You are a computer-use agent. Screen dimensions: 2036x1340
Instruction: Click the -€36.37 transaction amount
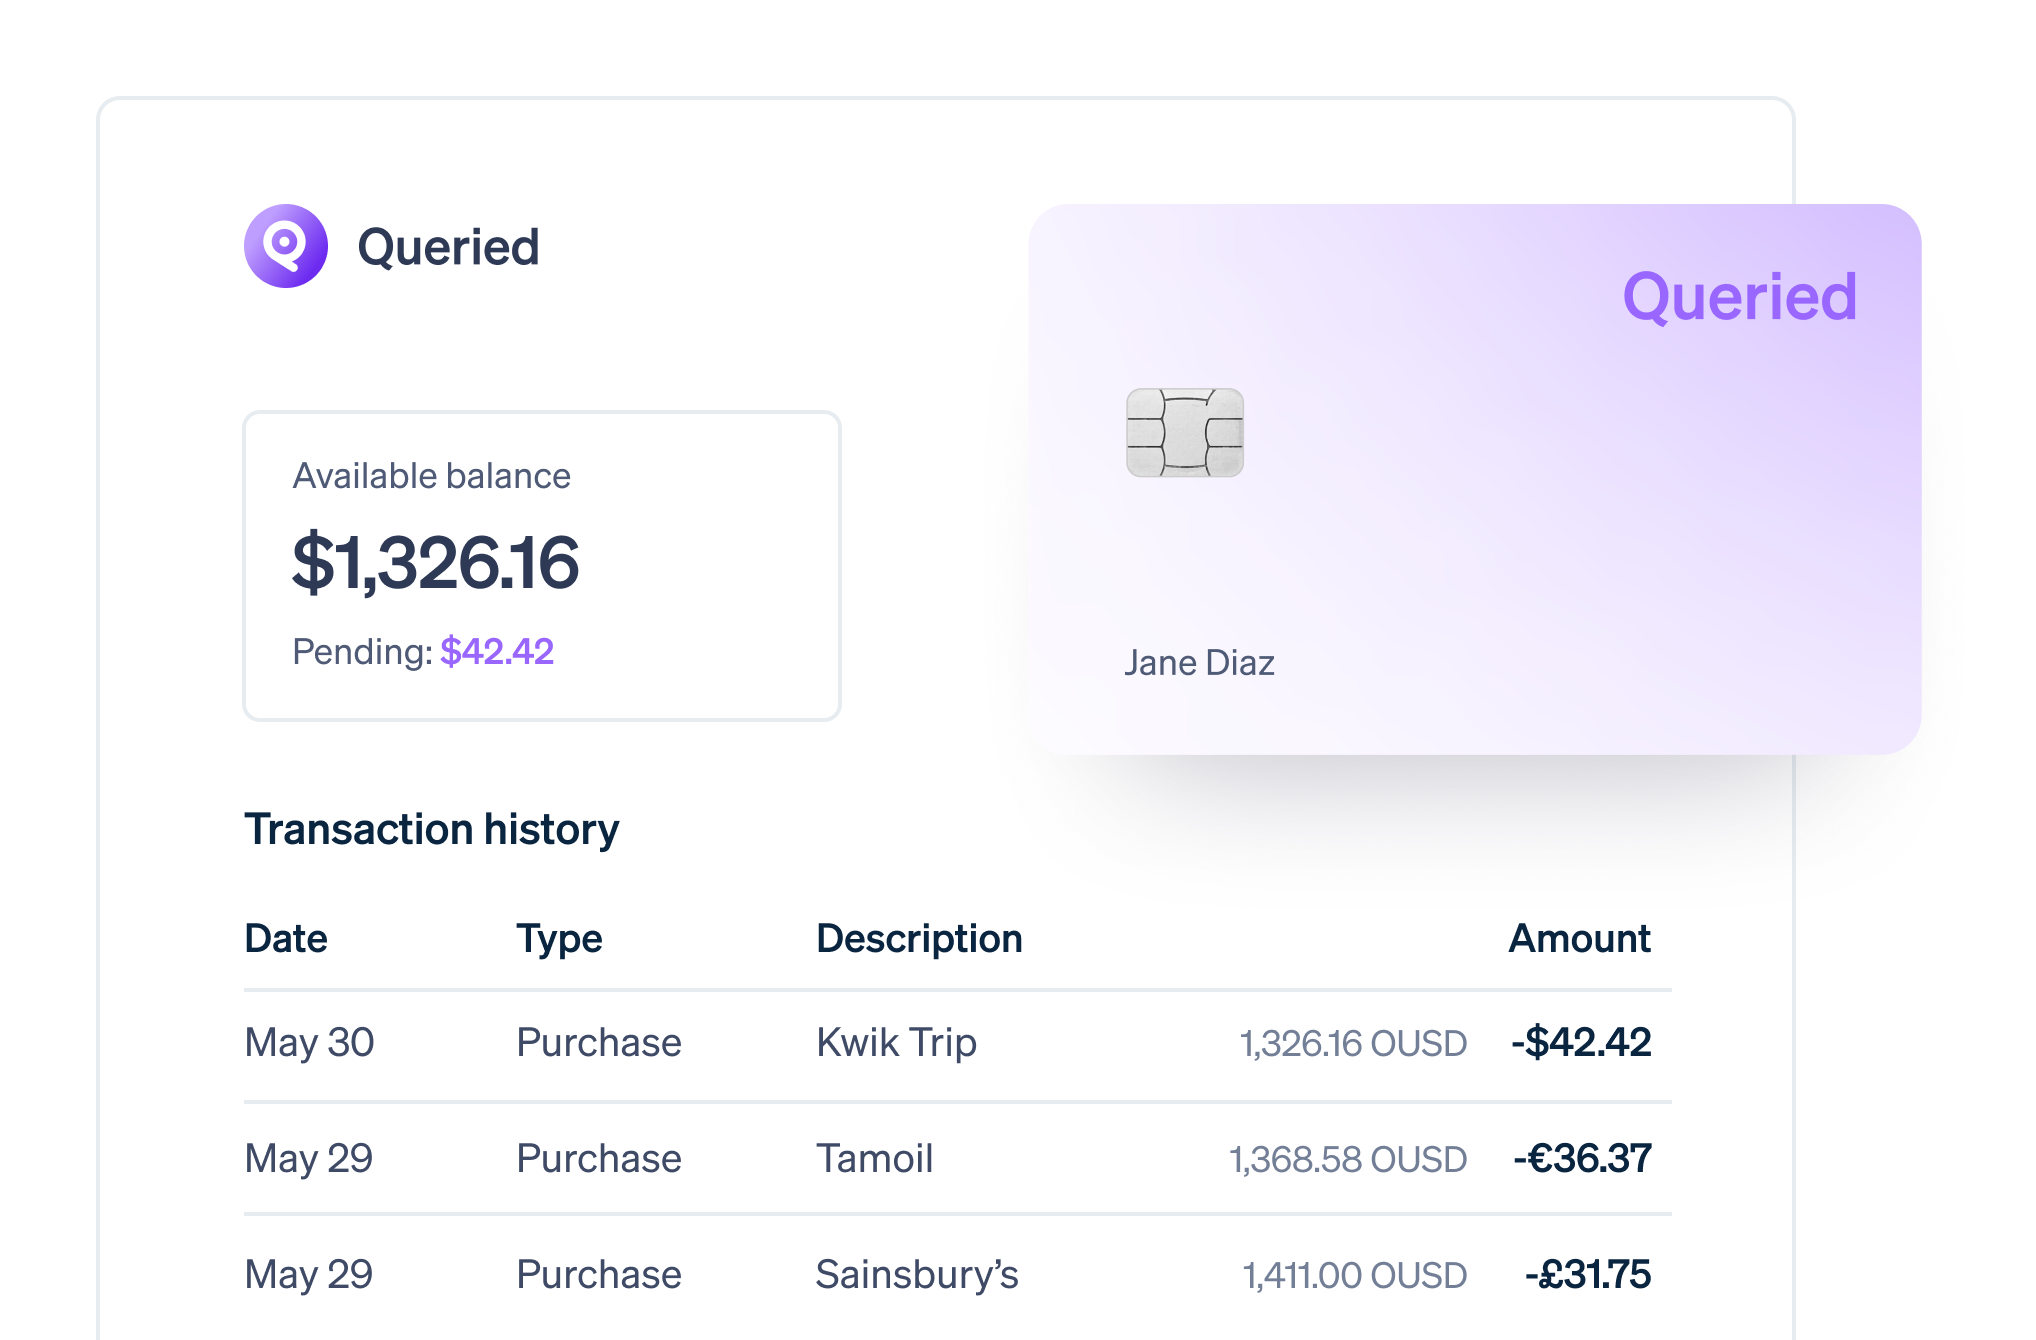click(x=1582, y=1158)
